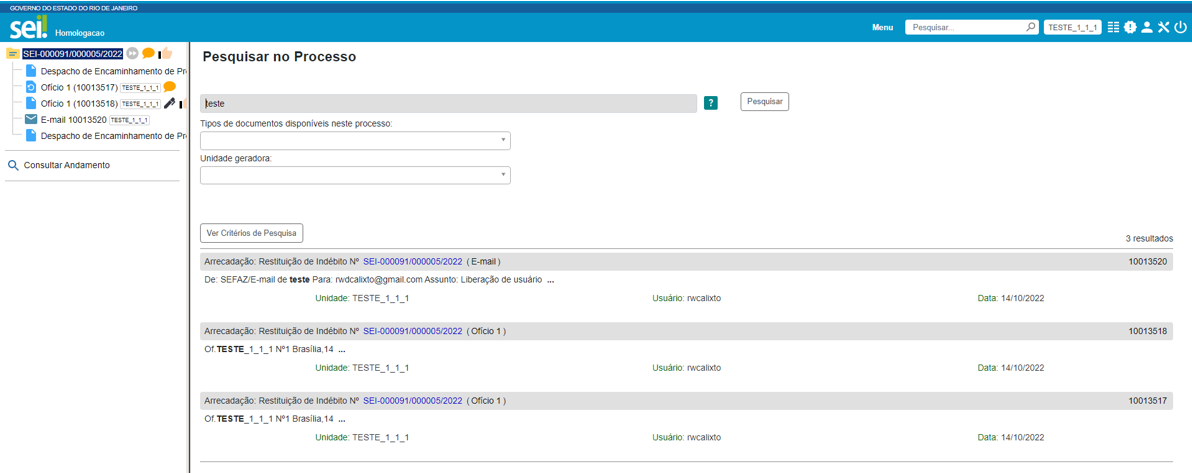Viewport: 1192px width, 473px height.
Task: Open the Tipos de documentos dropdown
Action: pyautogui.click(x=355, y=141)
